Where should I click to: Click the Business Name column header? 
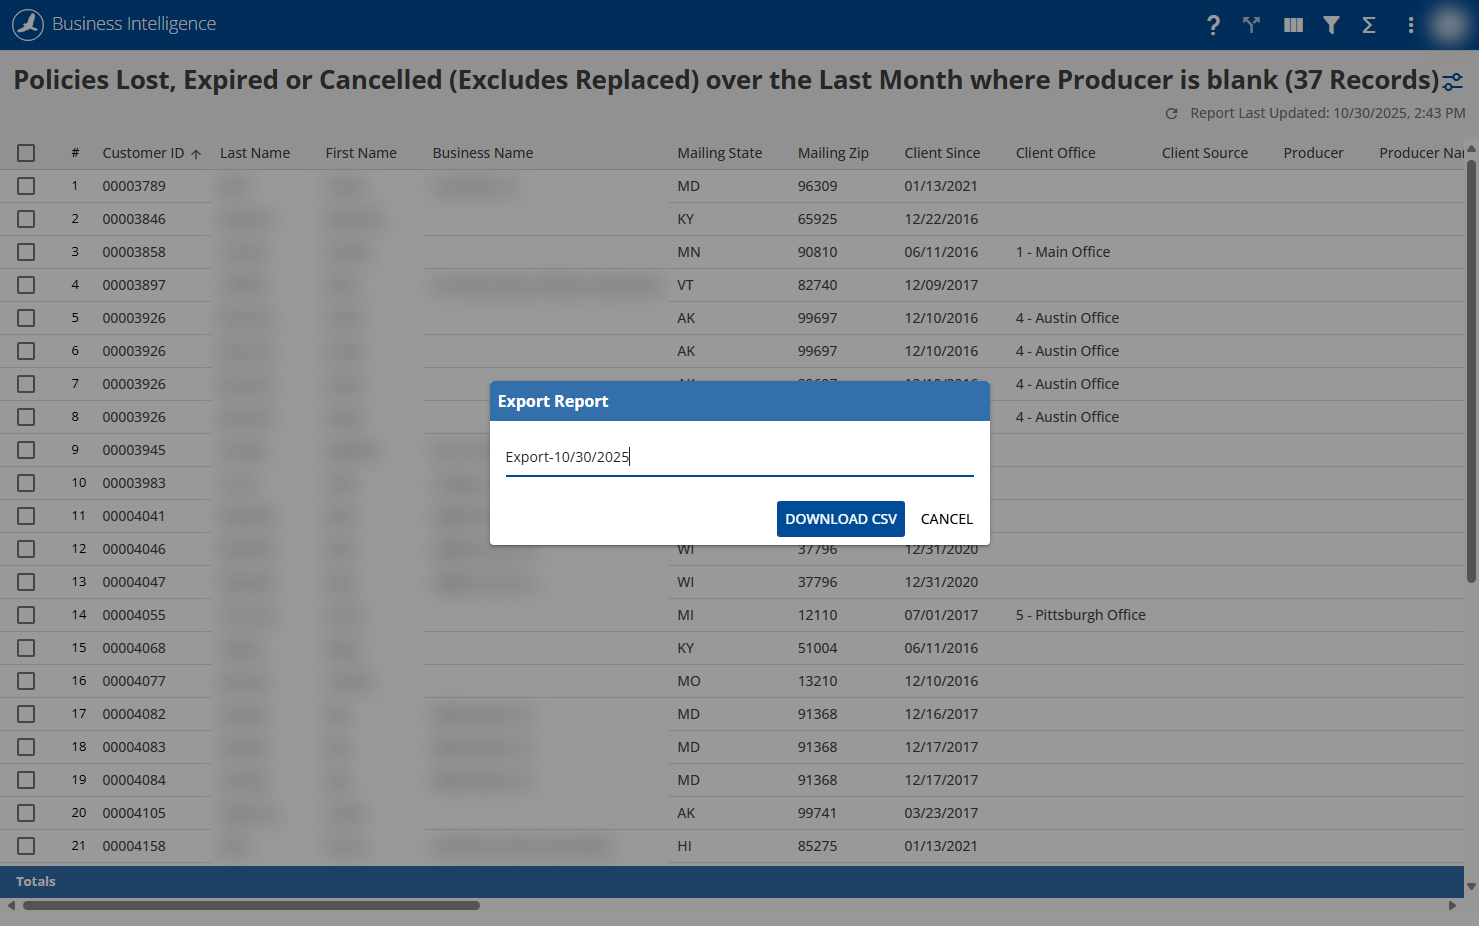click(x=483, y=153)
